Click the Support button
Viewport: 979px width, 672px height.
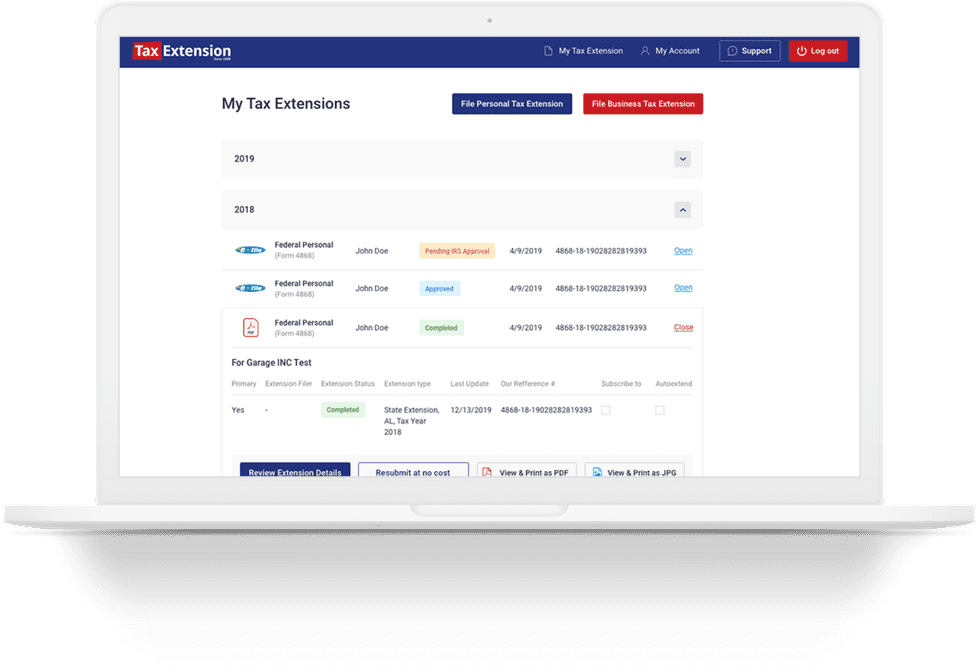click(x=749, y=51)
